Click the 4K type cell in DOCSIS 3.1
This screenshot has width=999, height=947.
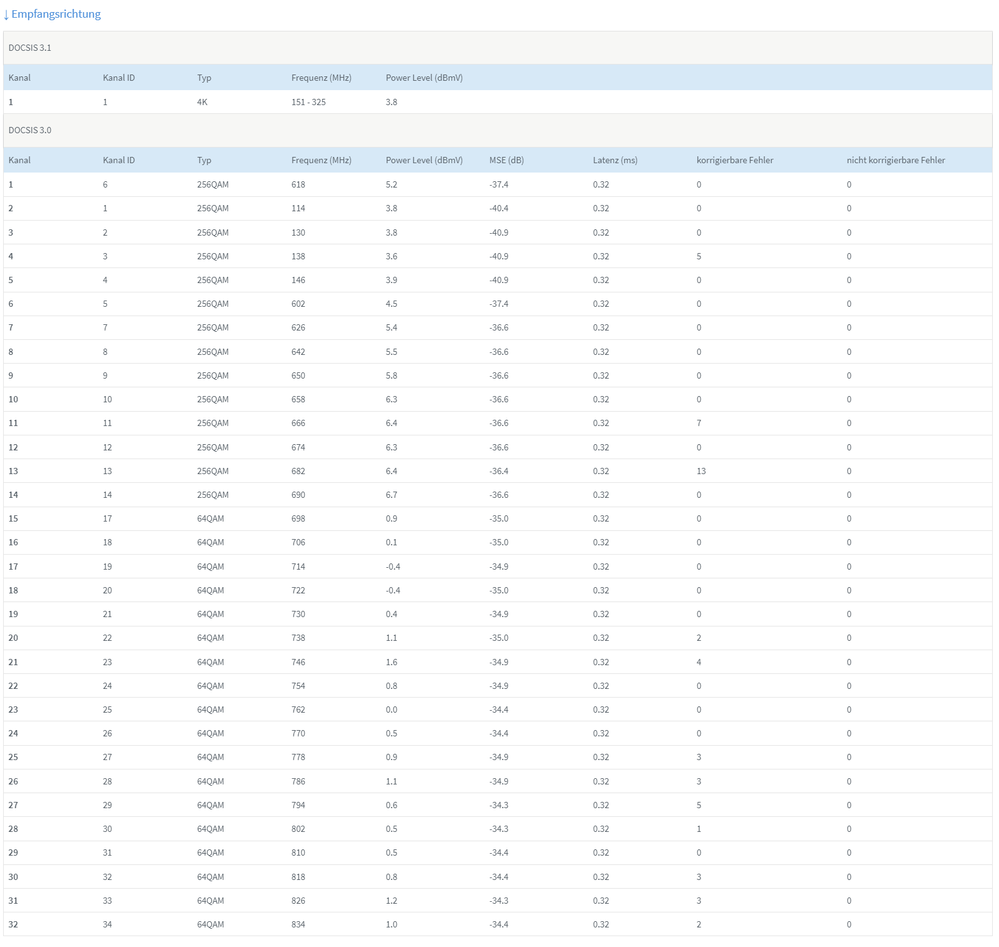(x=202, y=102)
